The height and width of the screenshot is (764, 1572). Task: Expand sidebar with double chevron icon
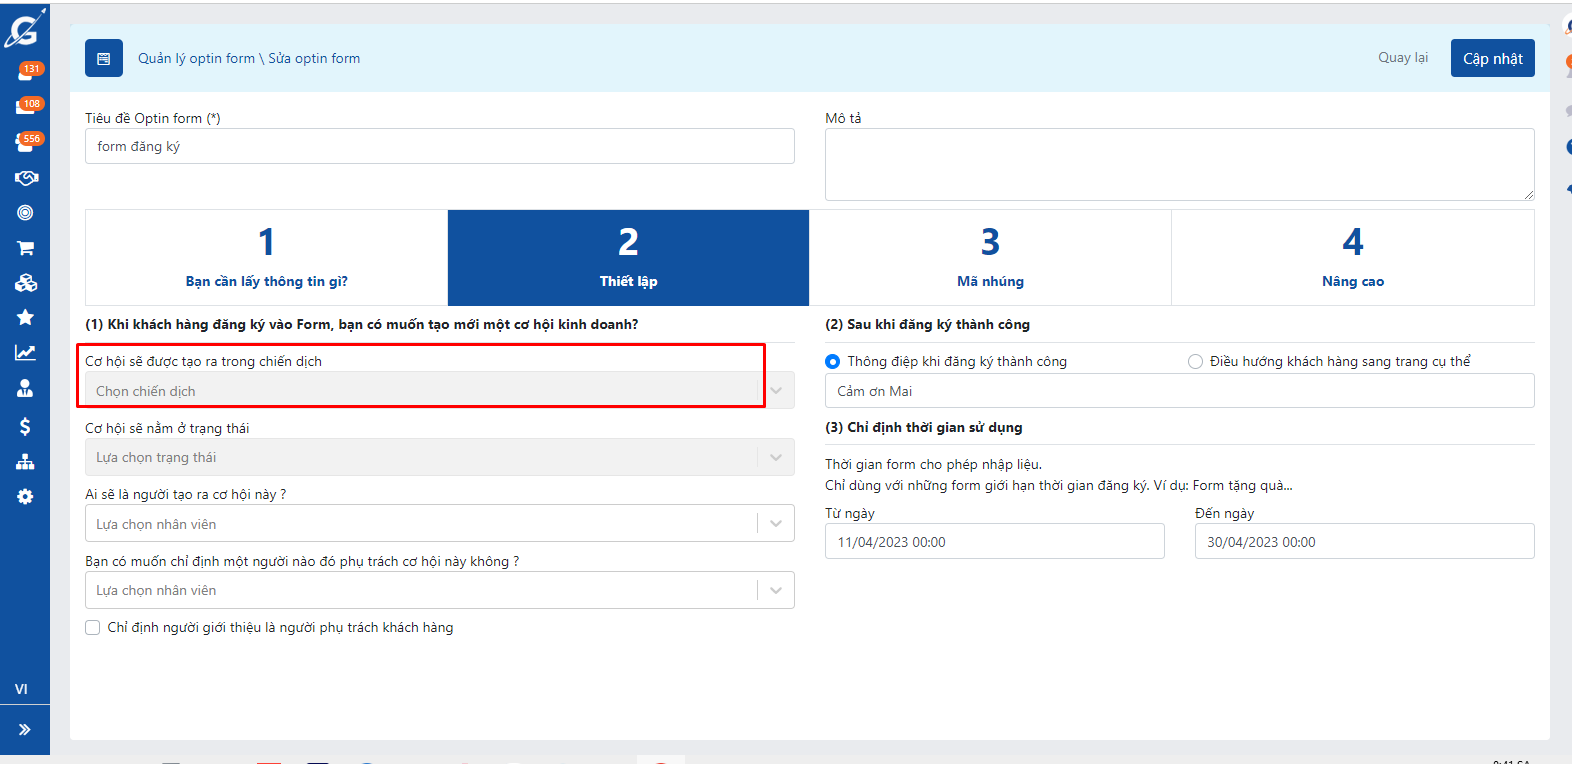pos(25,730)
